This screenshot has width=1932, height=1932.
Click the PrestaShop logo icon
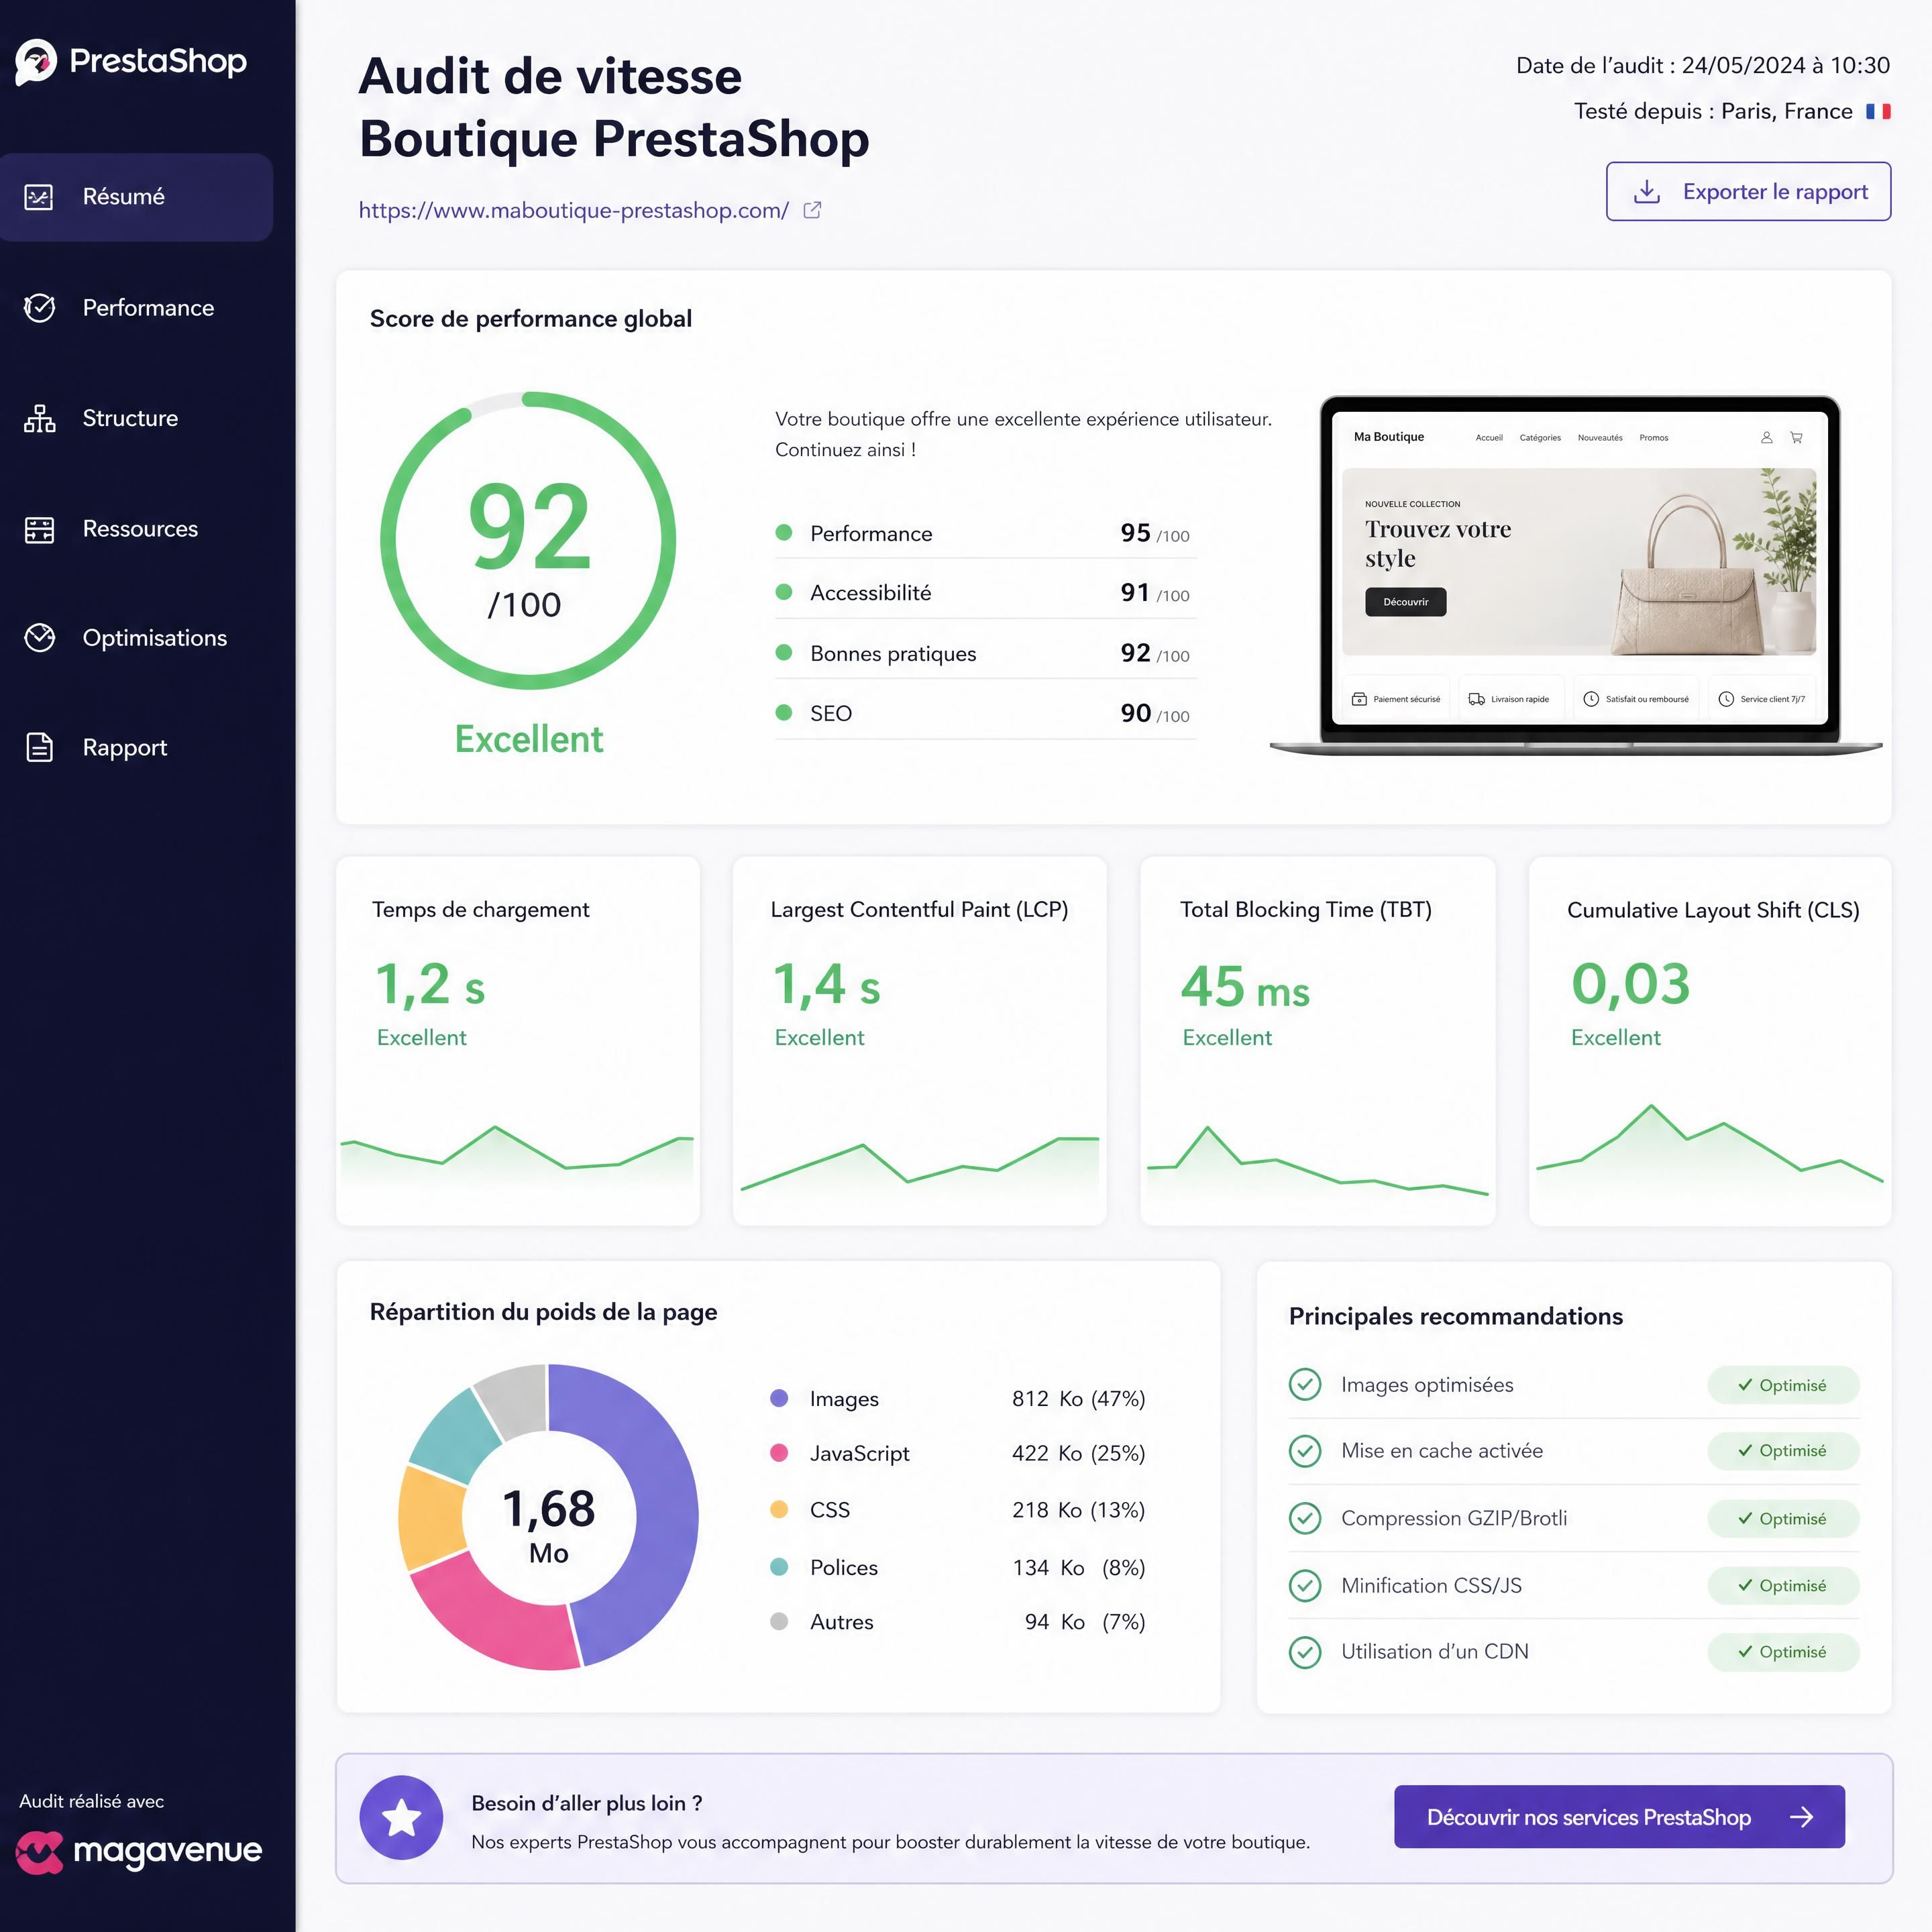37,62
